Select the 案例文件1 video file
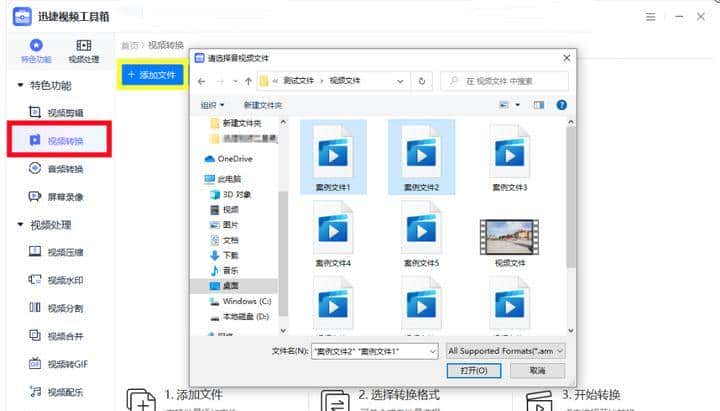 tap(333, 157)
